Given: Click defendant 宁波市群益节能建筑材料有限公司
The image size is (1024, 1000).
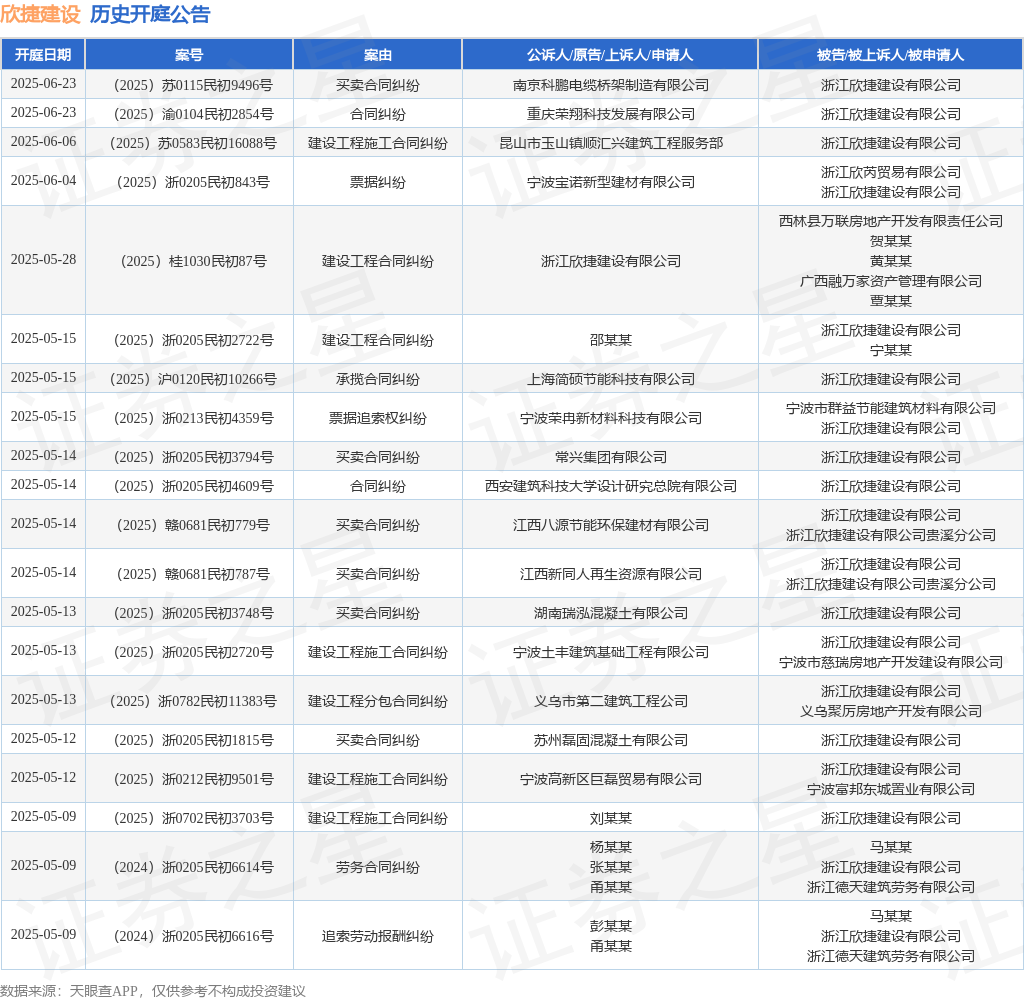Looking at the screenshot, I should coord(891,408).
